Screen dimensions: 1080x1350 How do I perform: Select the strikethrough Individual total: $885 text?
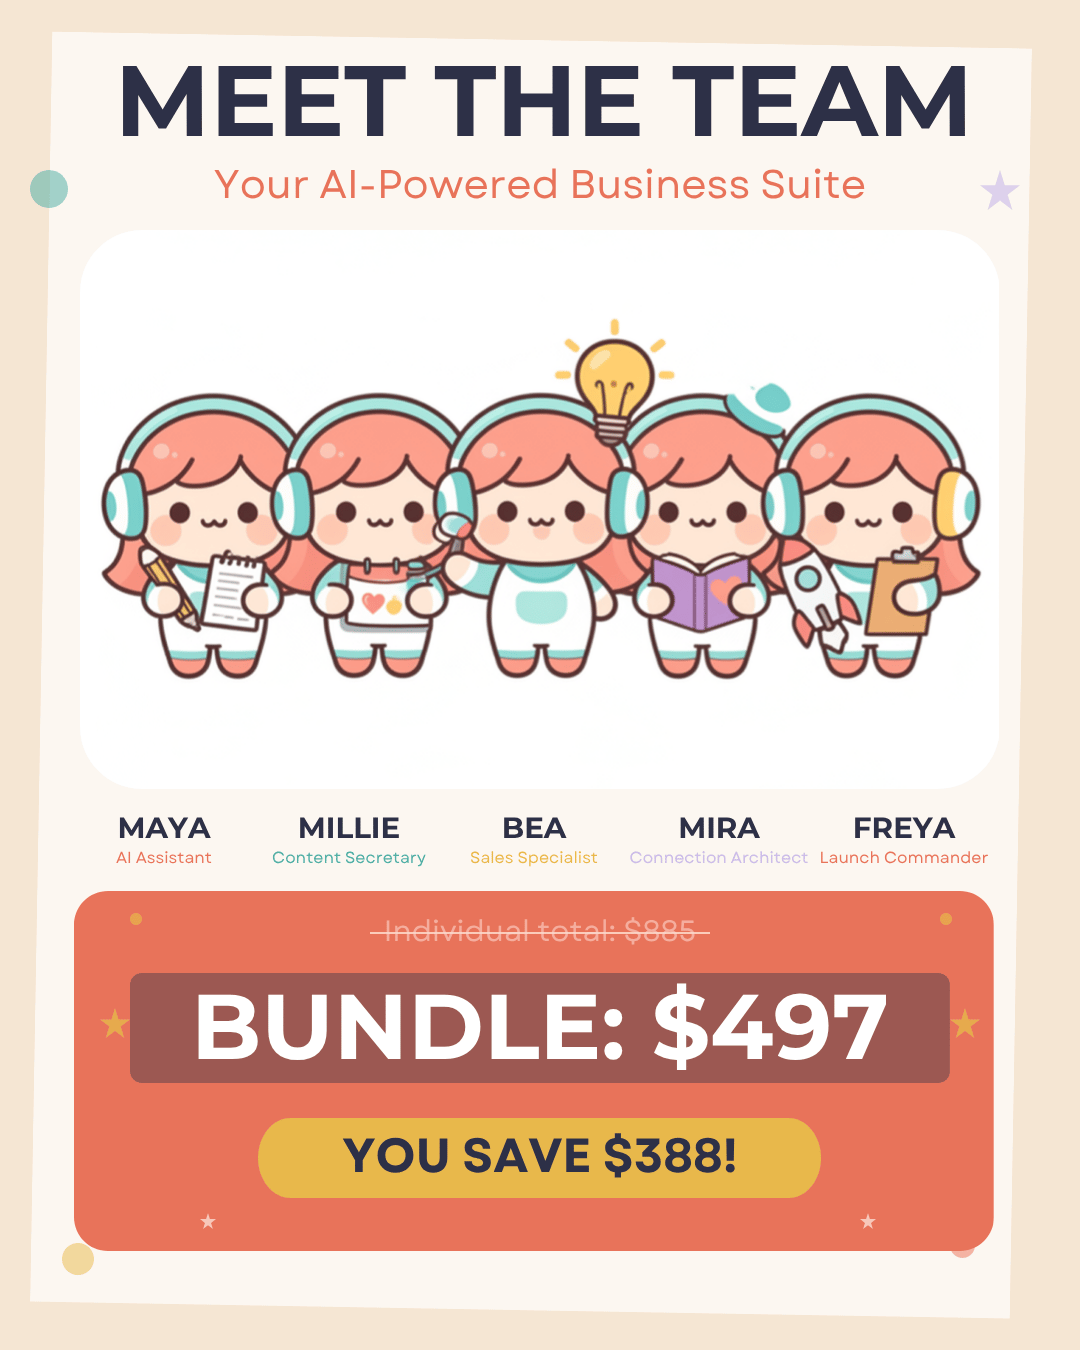[540, 931]
